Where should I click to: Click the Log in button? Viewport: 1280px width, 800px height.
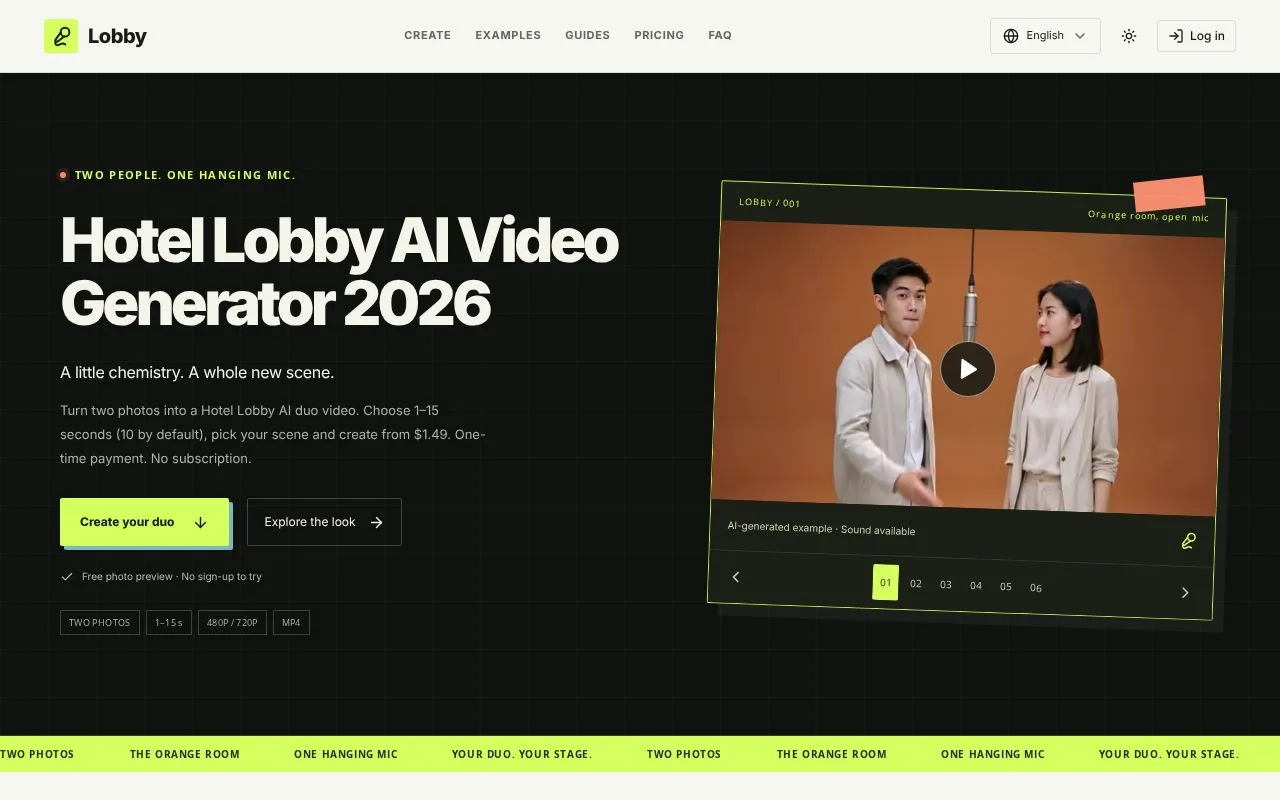click(x=1196, y=36)
